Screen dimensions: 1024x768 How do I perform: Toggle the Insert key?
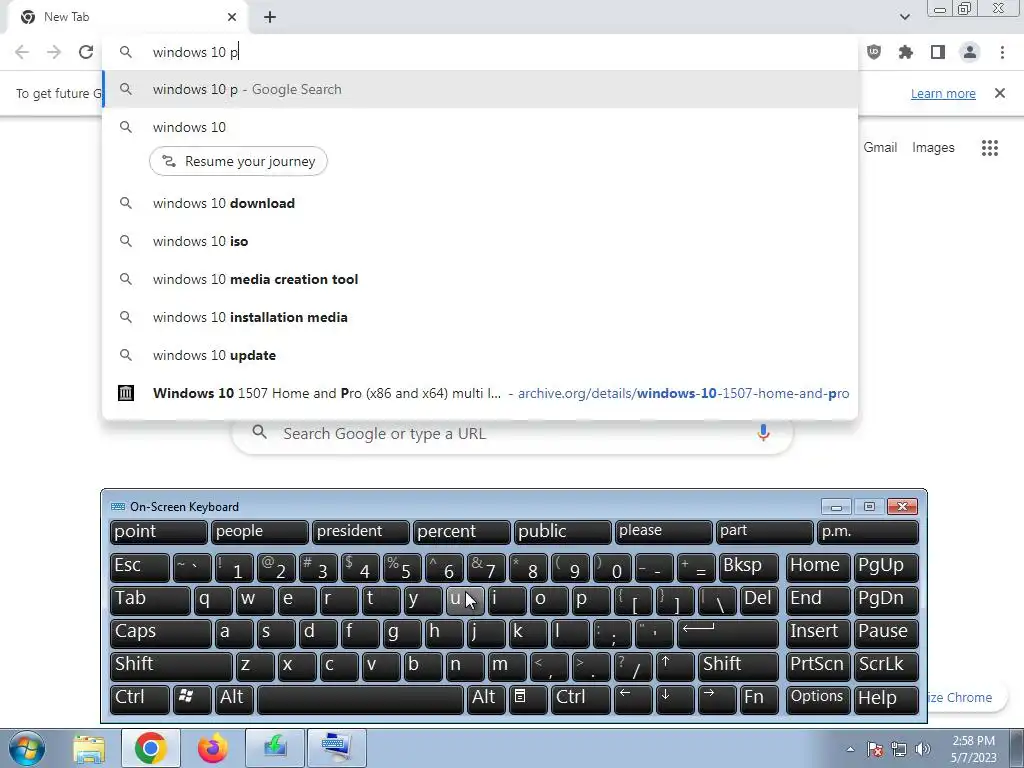(818, 632)
